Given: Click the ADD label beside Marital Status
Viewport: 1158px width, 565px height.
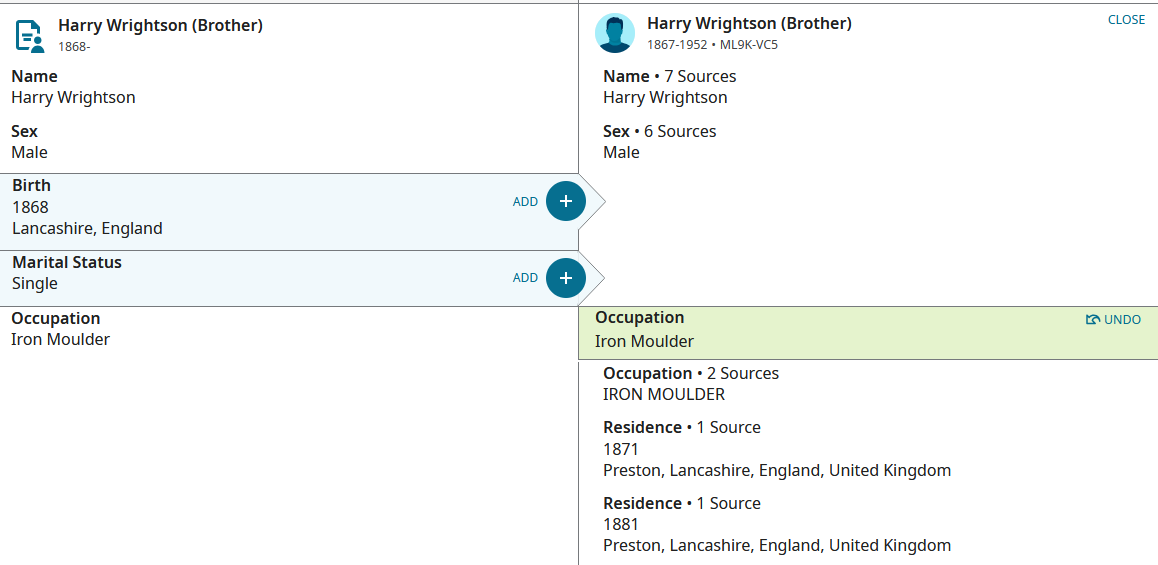Looking at the screenshot, I should [525, 278].
